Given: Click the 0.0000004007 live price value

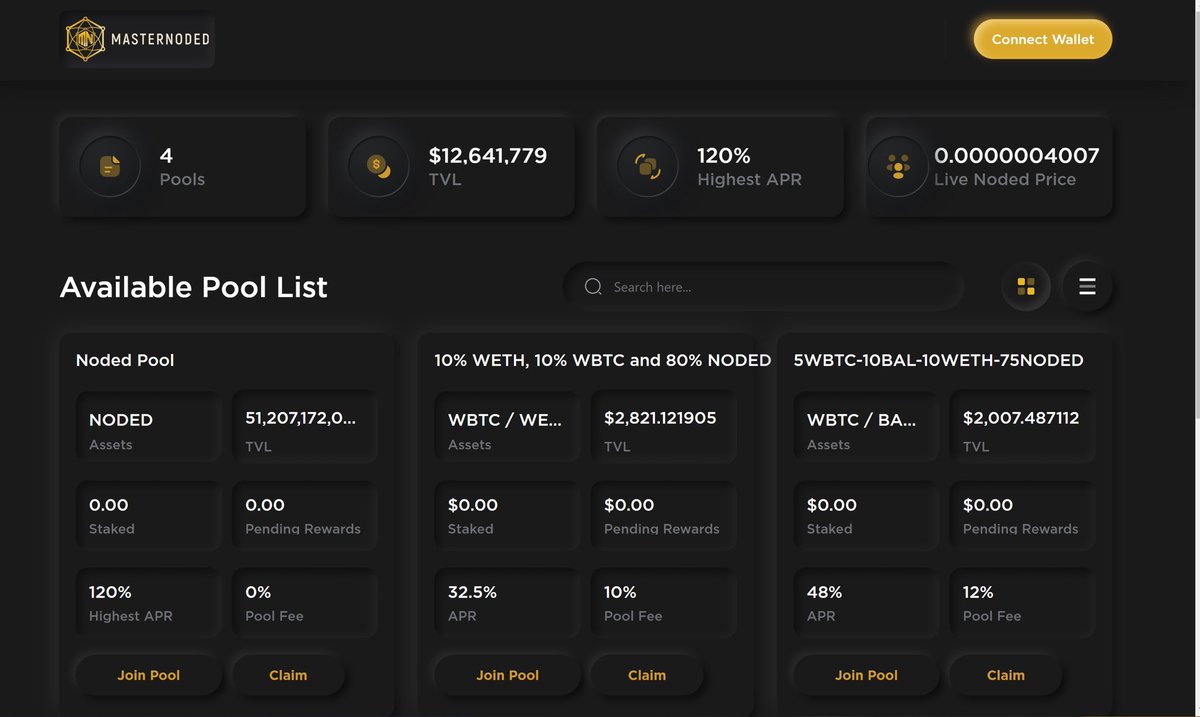Looking at the screenshot, I should click(x=1017, y=156).
